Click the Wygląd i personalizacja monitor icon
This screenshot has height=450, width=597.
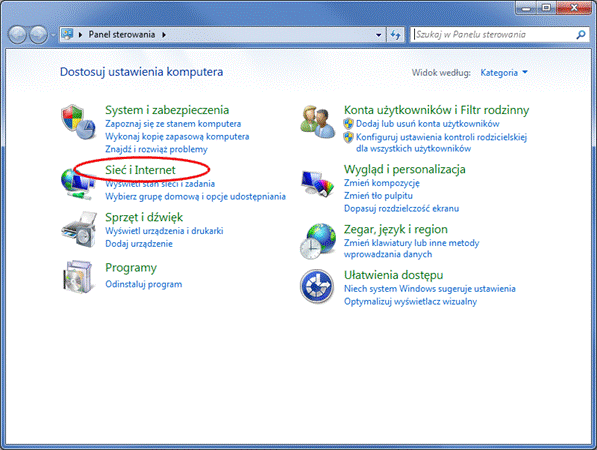click(x=318, y=184)
